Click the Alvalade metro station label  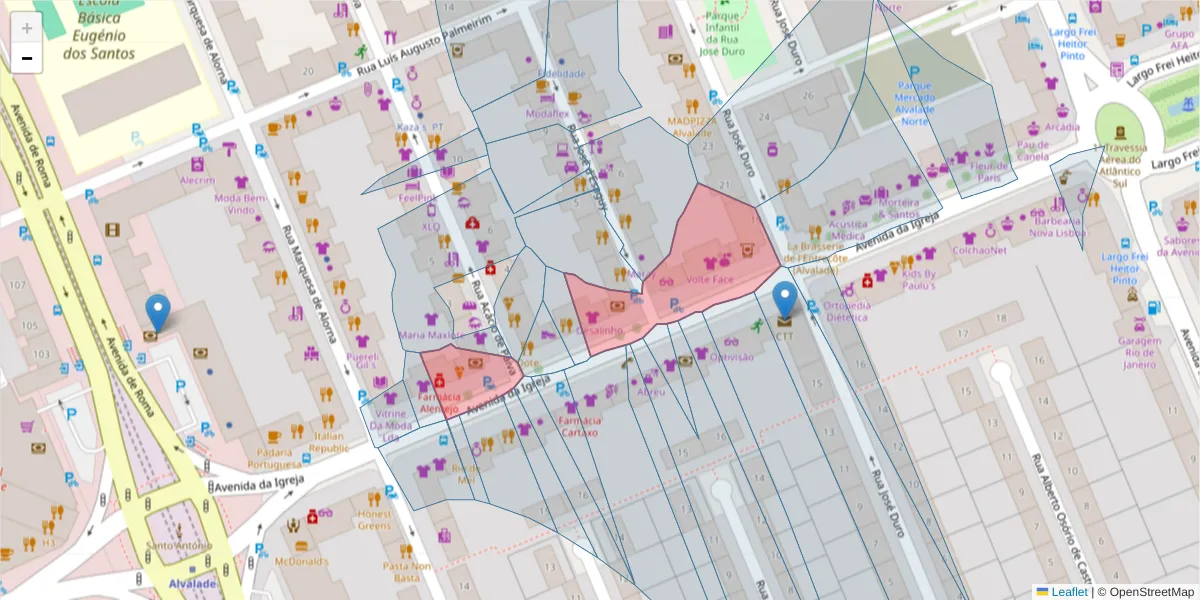(193, 583)
